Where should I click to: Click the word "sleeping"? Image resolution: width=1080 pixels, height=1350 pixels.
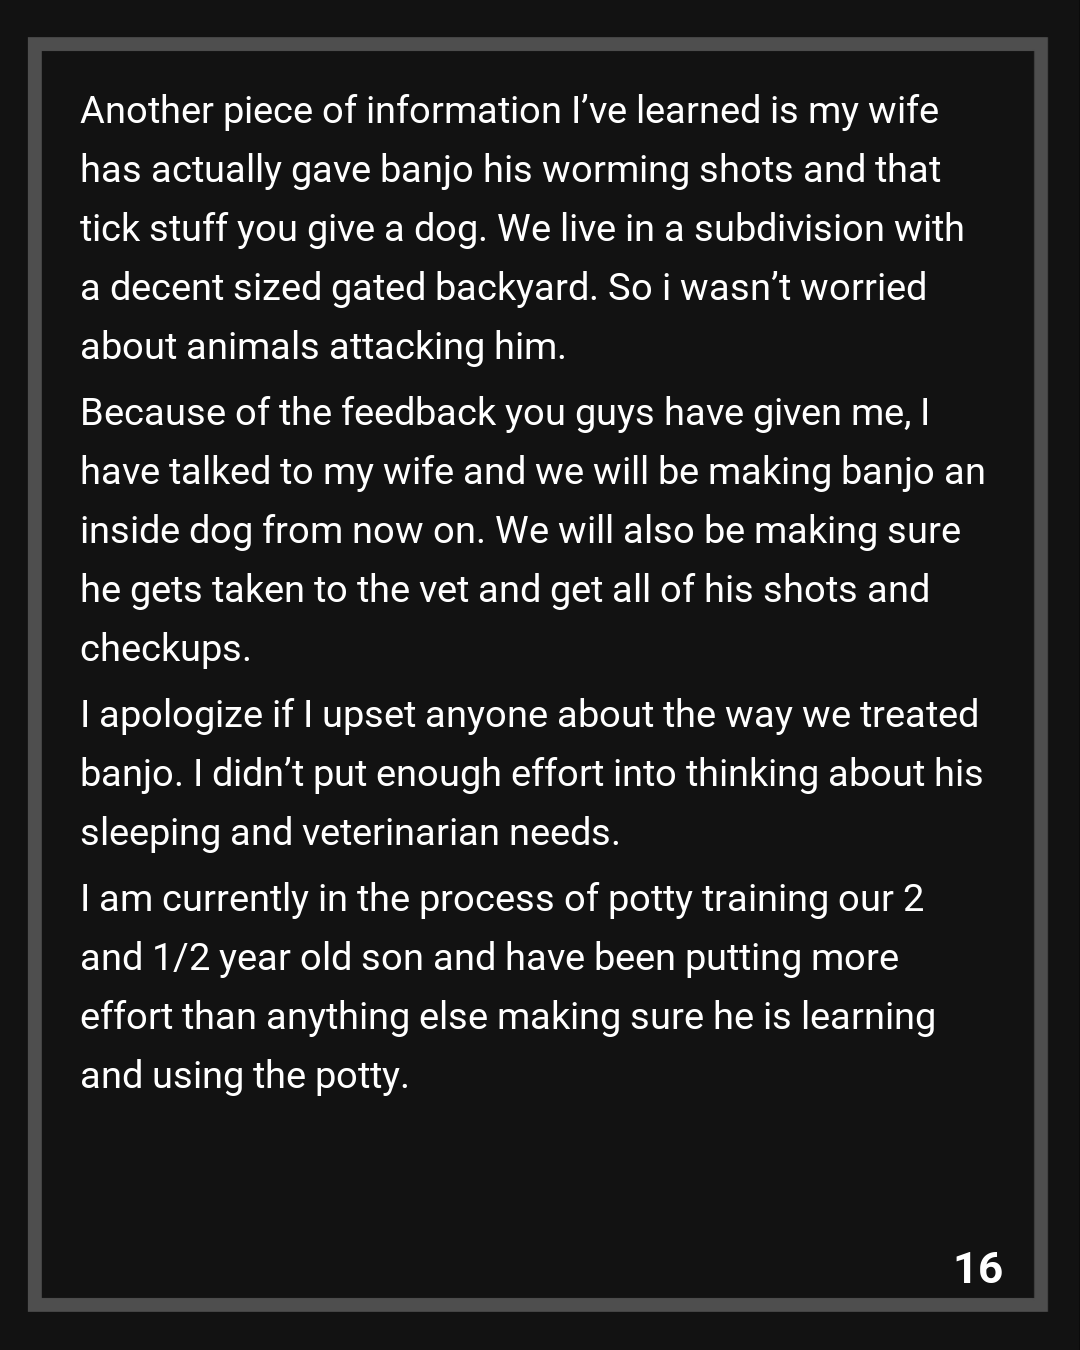(150, 832)
